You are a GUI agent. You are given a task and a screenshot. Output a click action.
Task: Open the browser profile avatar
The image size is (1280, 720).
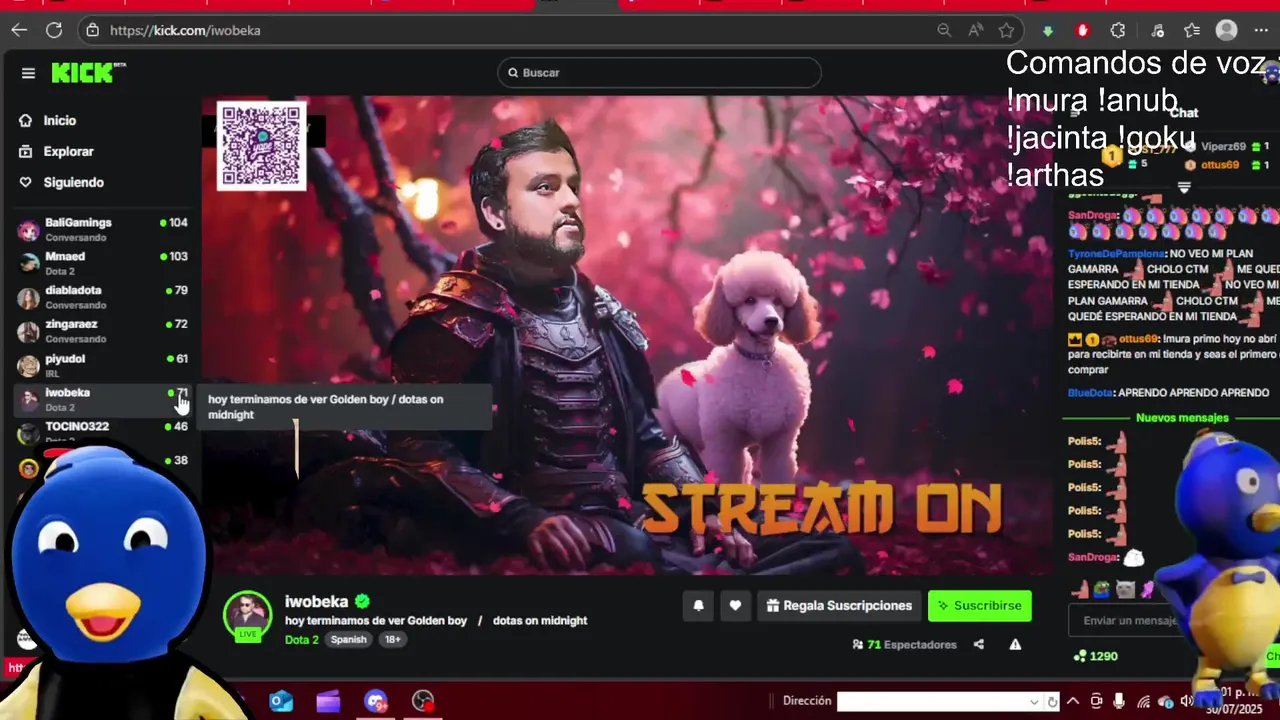click(x=1227, y=30)
